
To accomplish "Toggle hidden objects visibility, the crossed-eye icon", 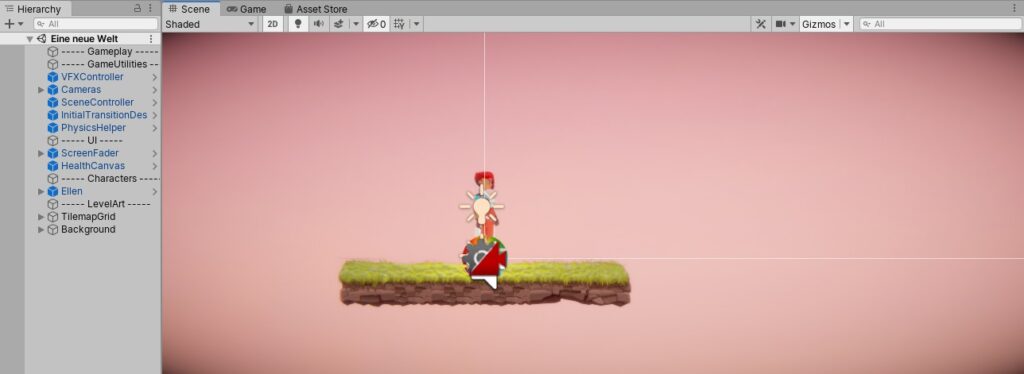I will coord(376,24).
